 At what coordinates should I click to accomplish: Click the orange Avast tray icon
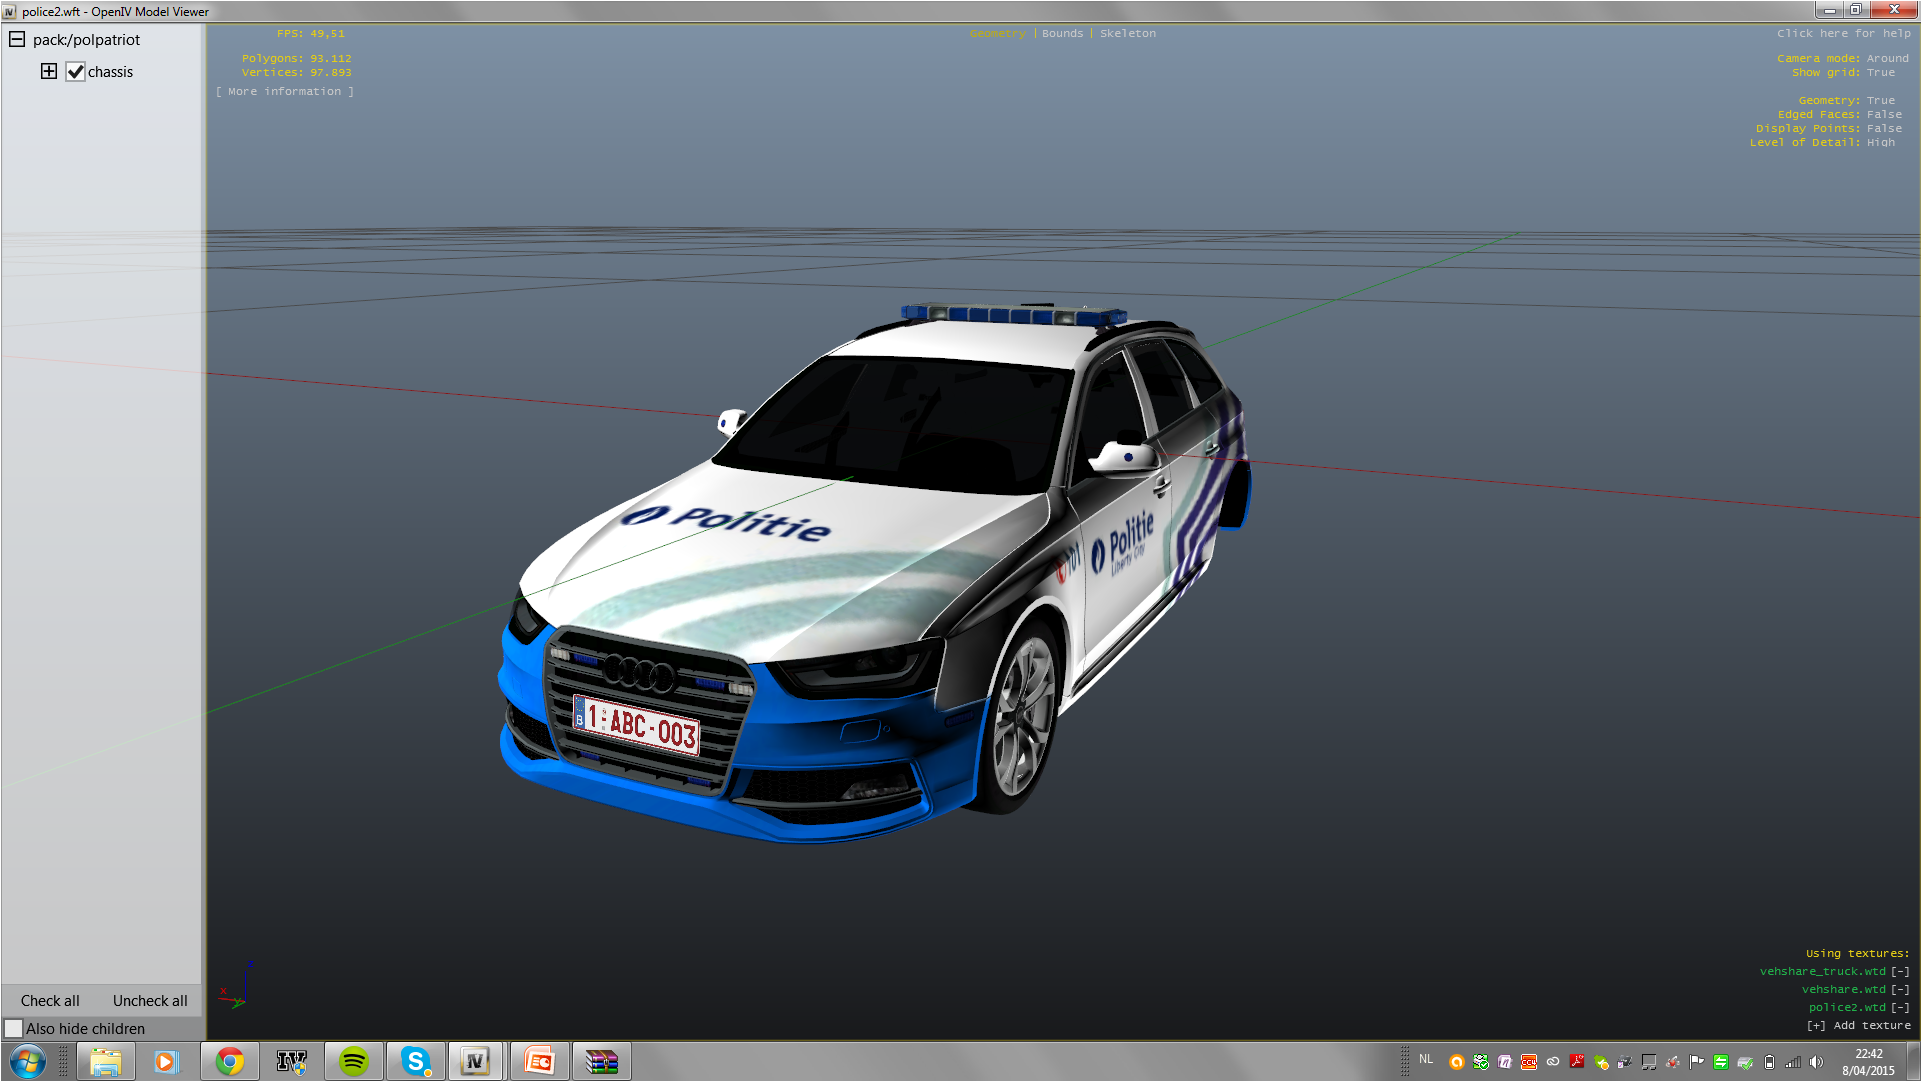click(1457, 1062)
